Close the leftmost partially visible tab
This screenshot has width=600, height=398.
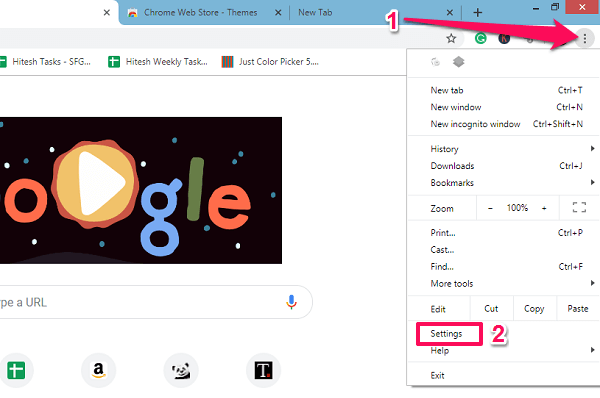point(107,13)
